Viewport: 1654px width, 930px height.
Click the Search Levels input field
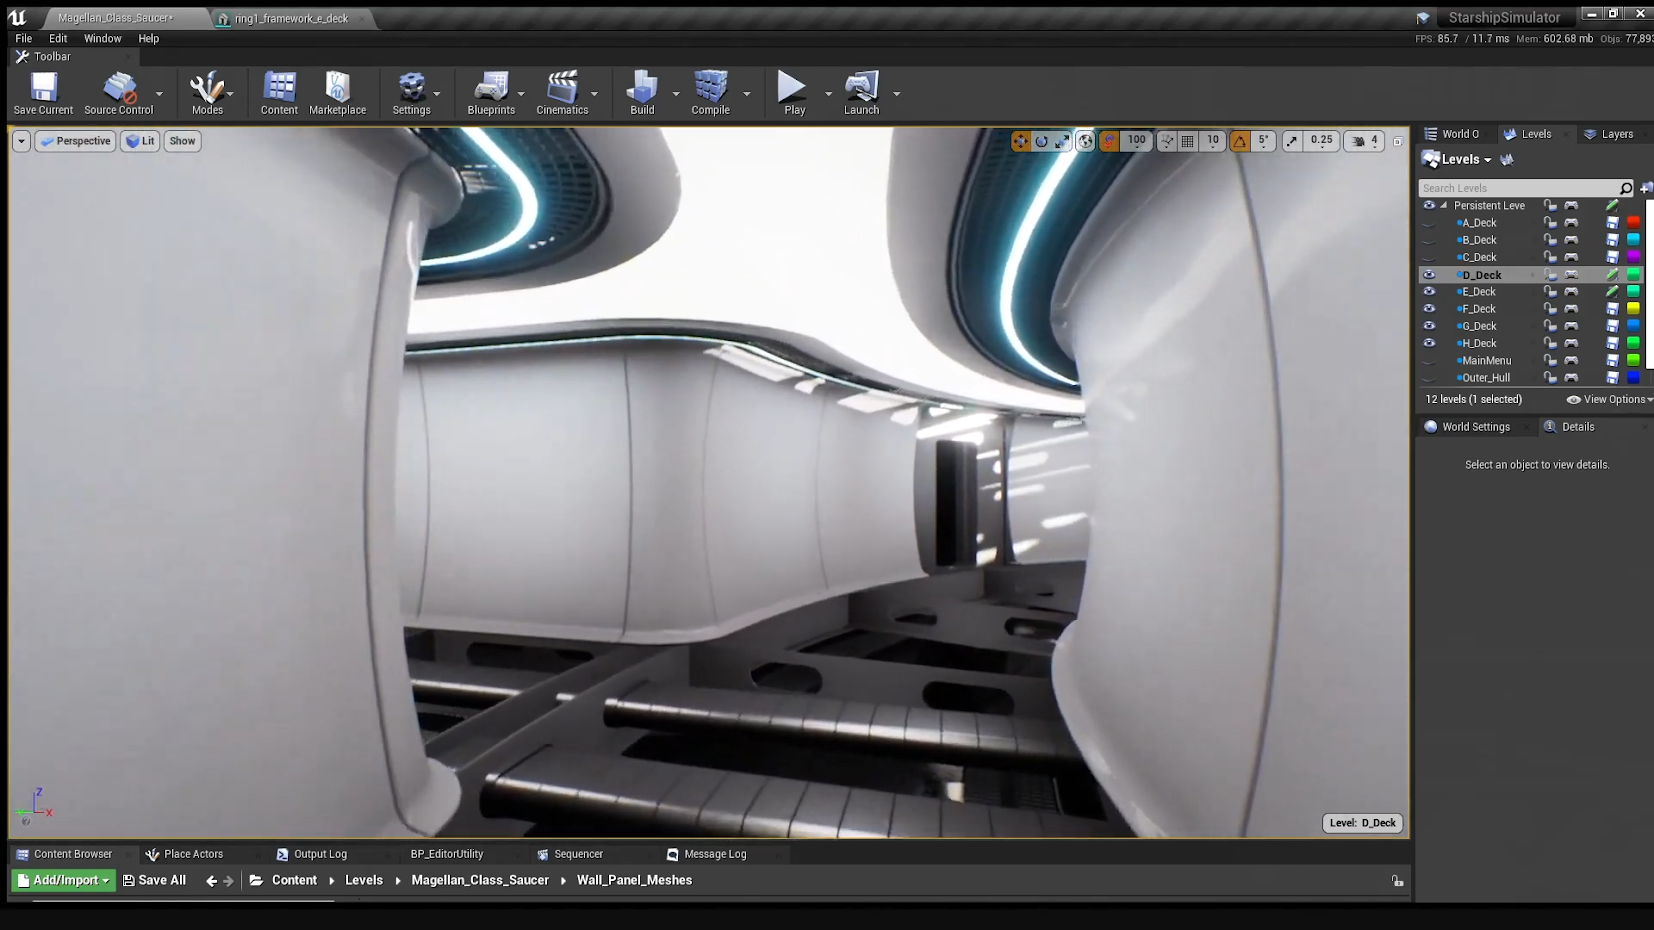point(1516,188)
